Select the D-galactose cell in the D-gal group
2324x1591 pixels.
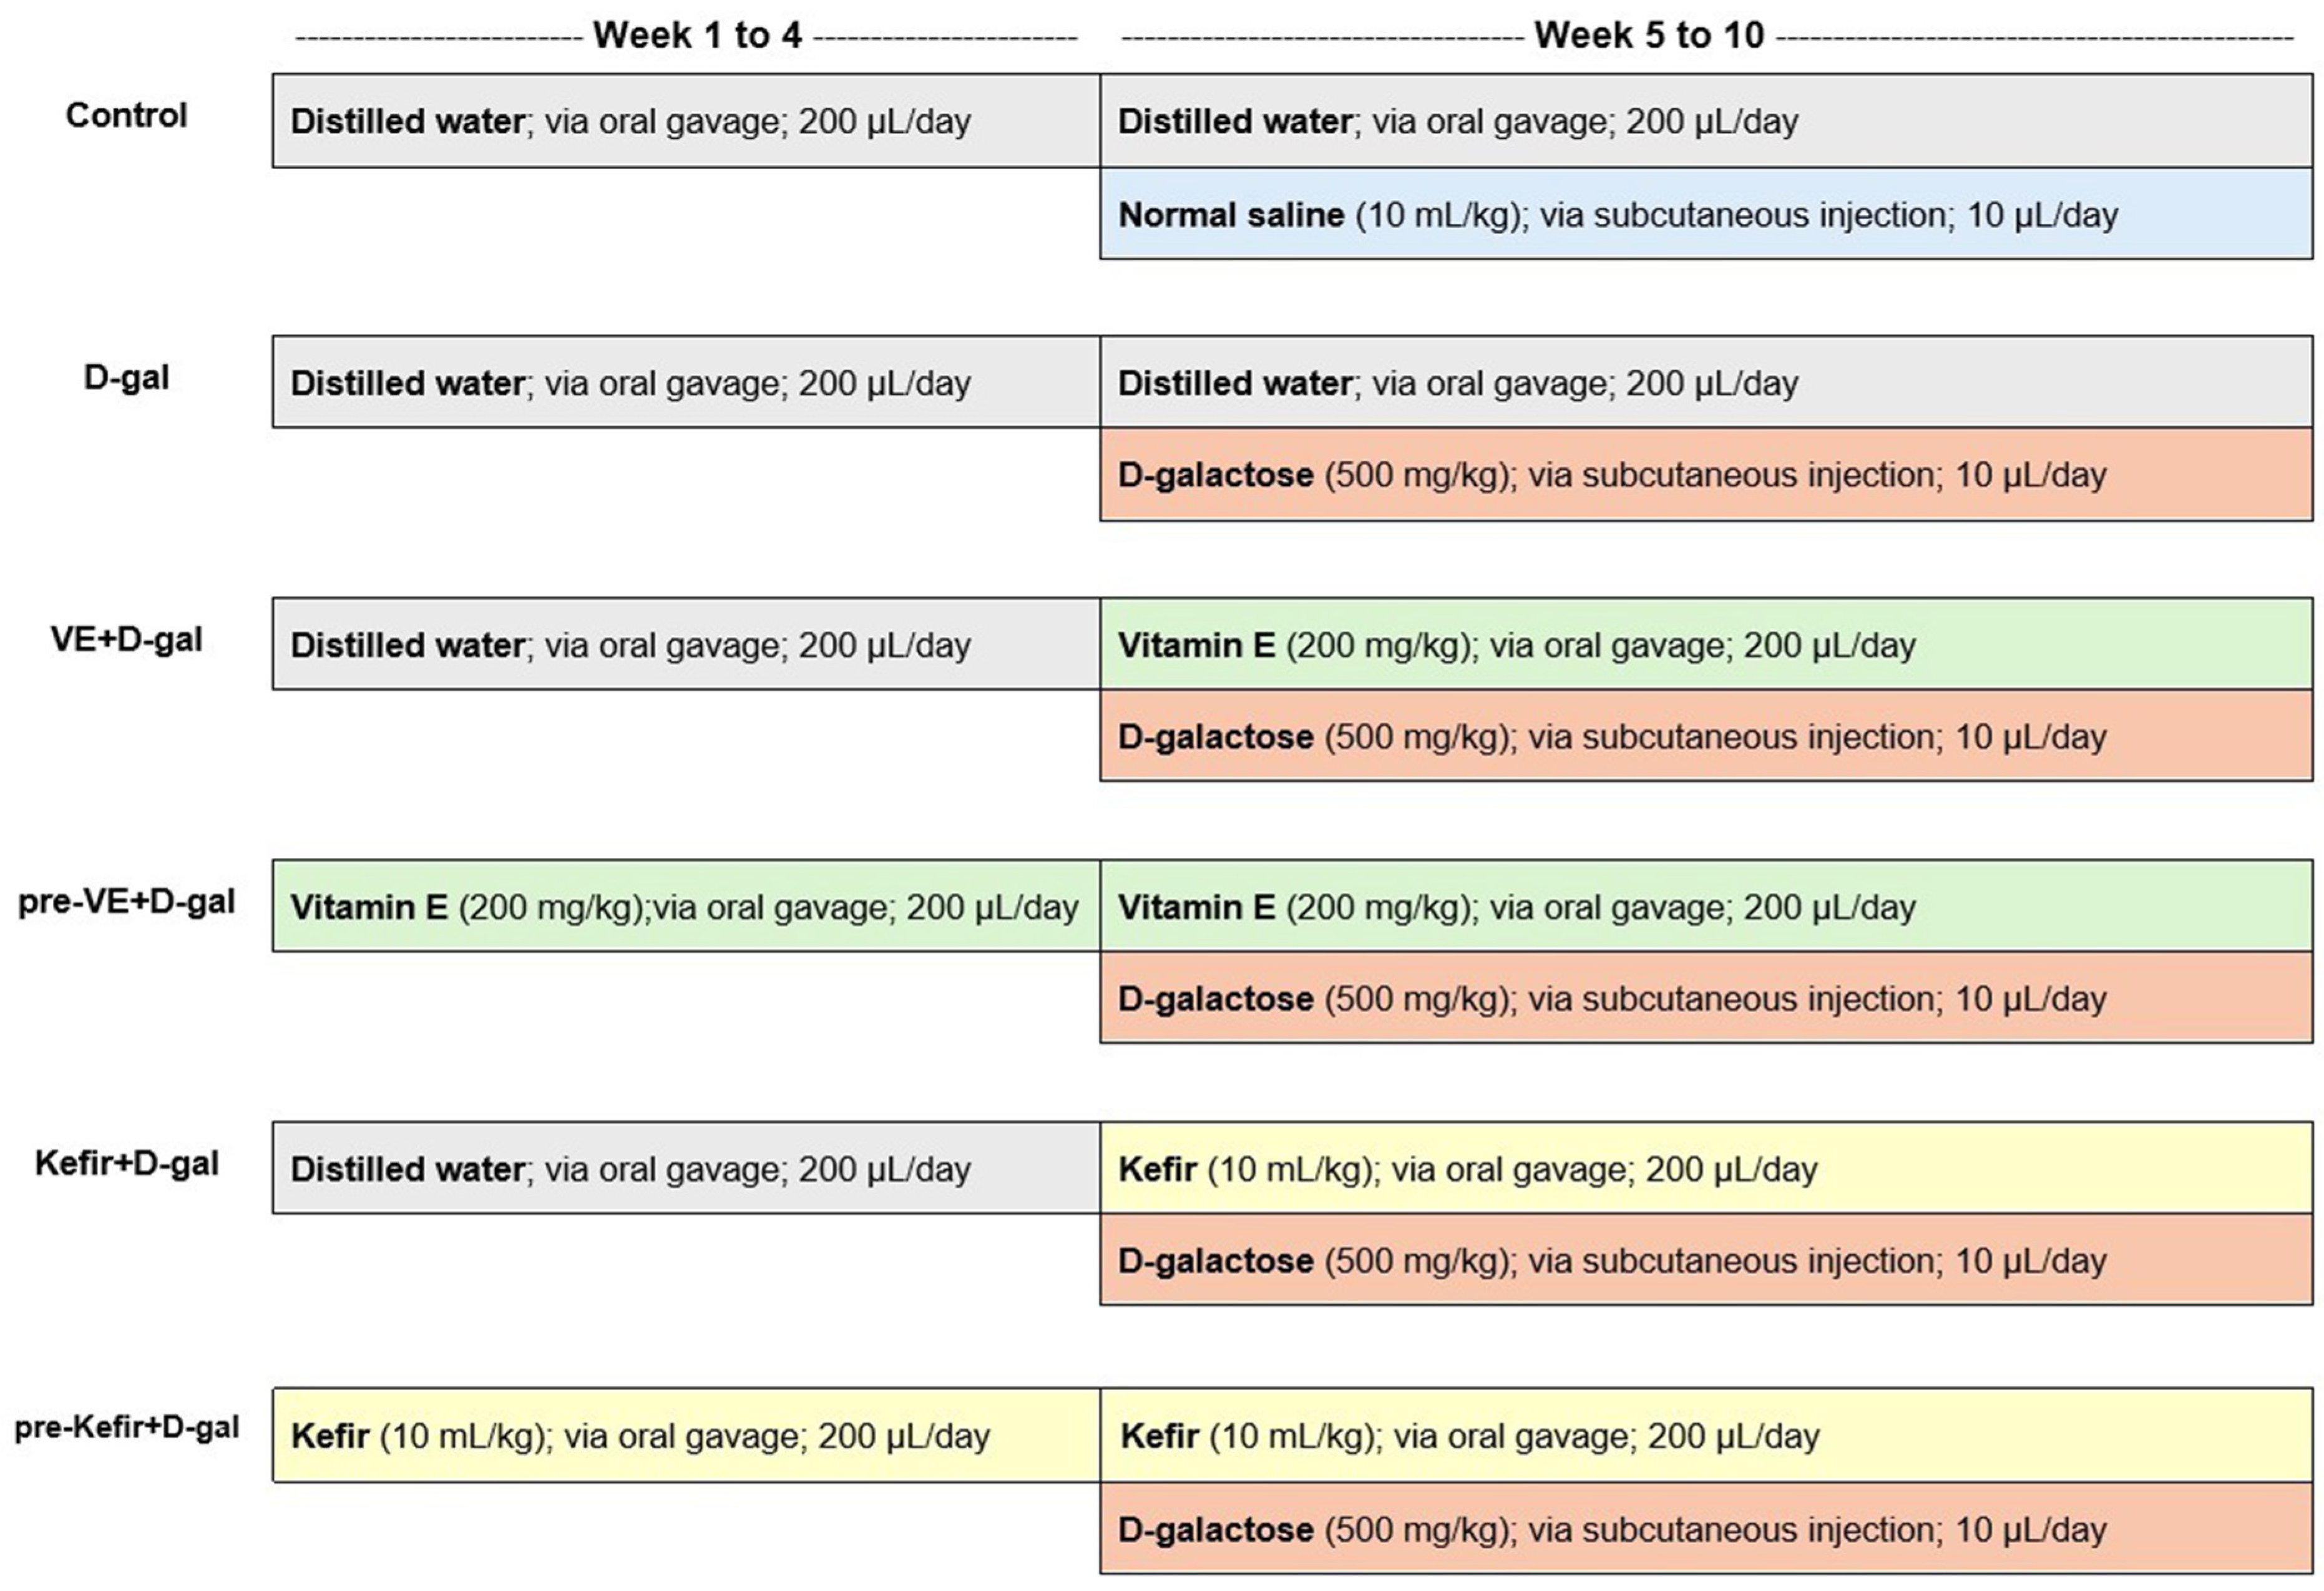tap(1705, 475)
